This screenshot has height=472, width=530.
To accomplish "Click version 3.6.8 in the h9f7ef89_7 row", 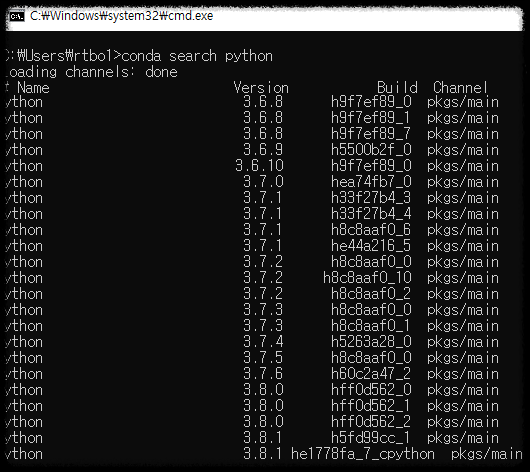I will pyautogui.click(x=263, y=134).
